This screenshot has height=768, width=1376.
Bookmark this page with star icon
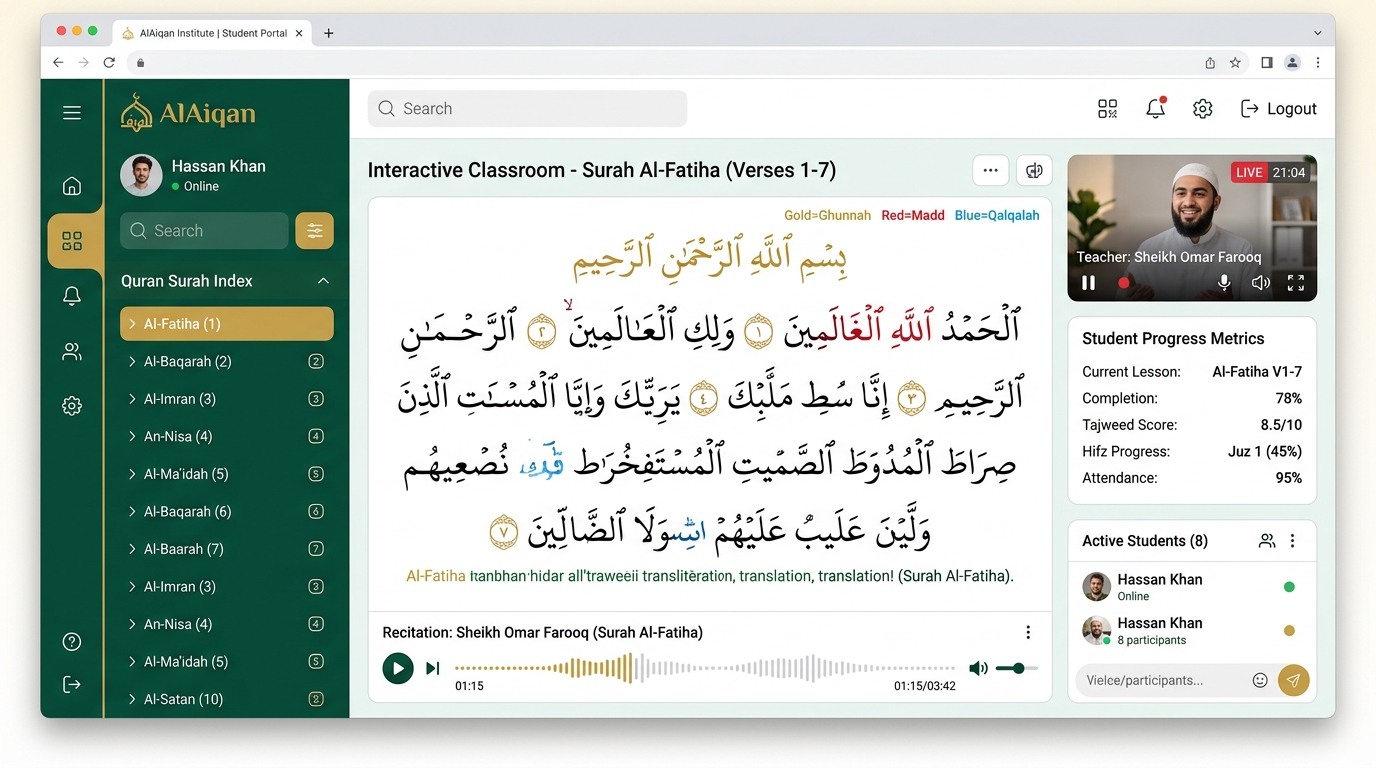(1235, 62)
